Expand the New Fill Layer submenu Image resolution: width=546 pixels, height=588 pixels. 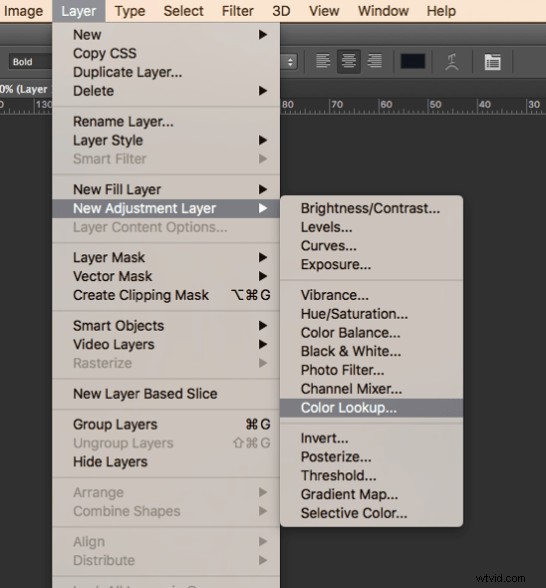[166, 189]
